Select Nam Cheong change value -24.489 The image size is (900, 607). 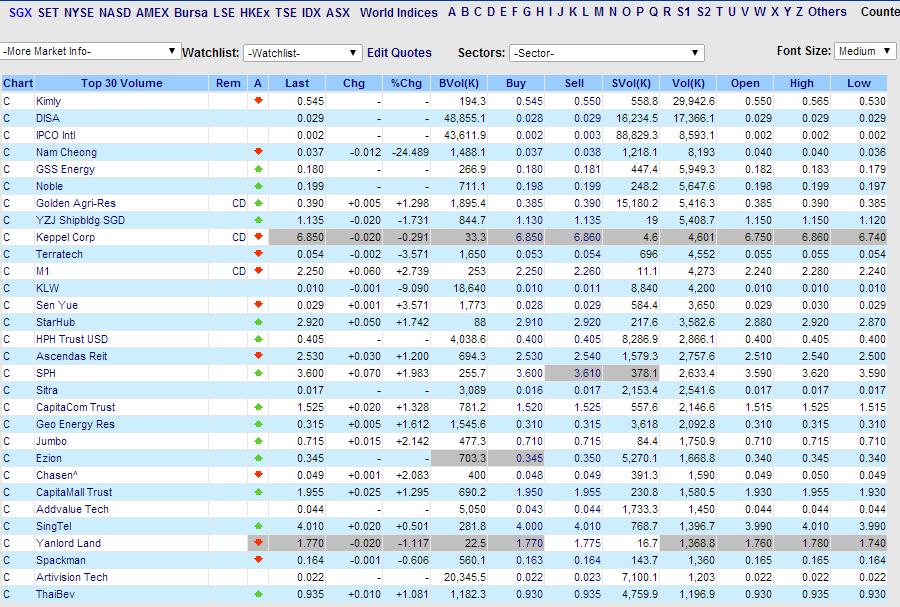click(x=410, y=153)
